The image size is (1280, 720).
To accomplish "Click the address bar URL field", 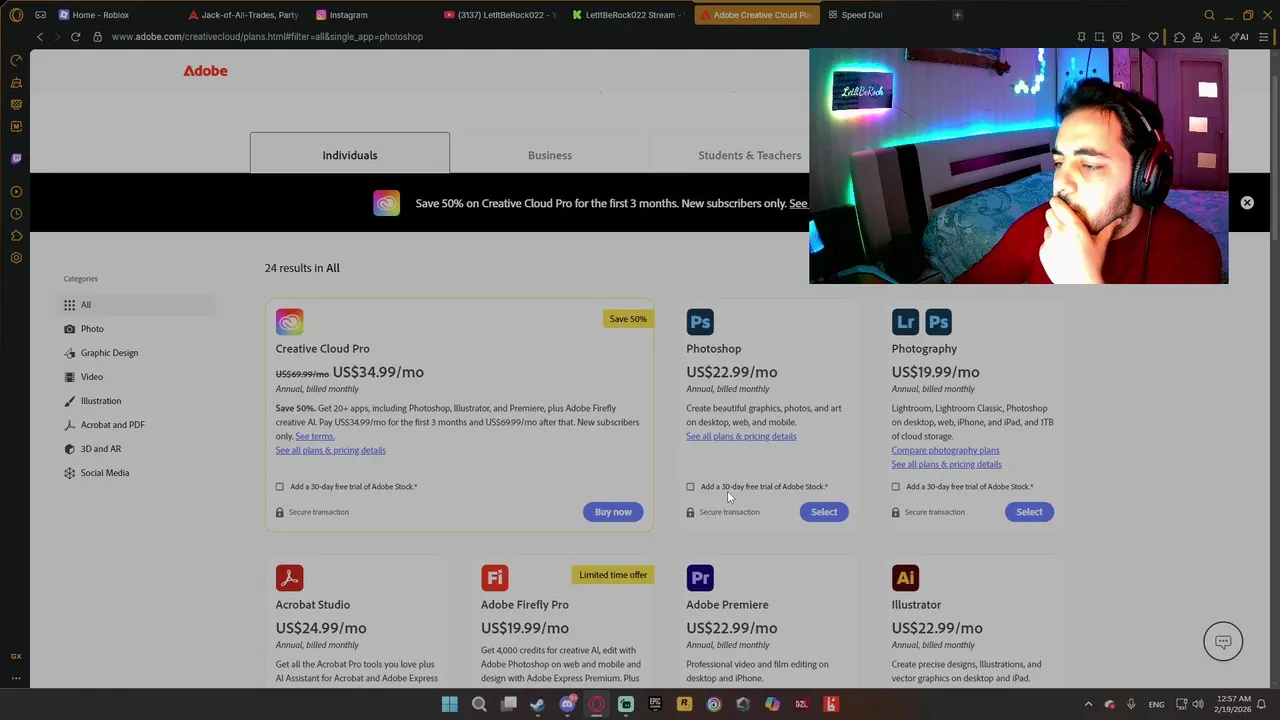I will click(580, 37).
